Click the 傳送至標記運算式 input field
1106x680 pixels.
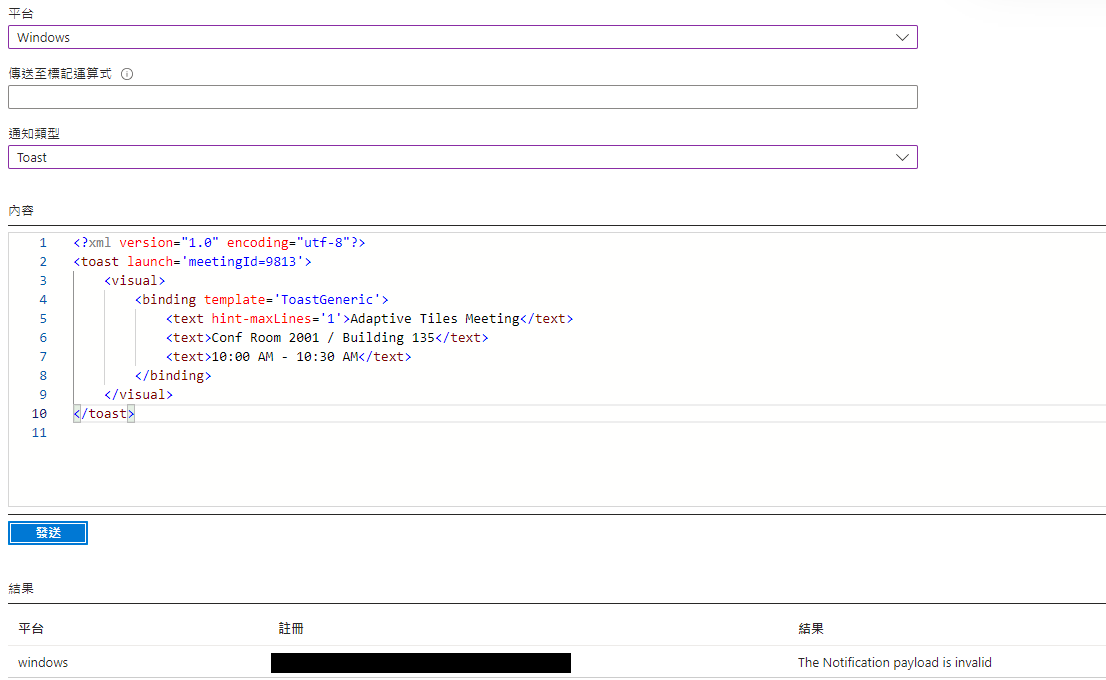click(x=463, y=97)
